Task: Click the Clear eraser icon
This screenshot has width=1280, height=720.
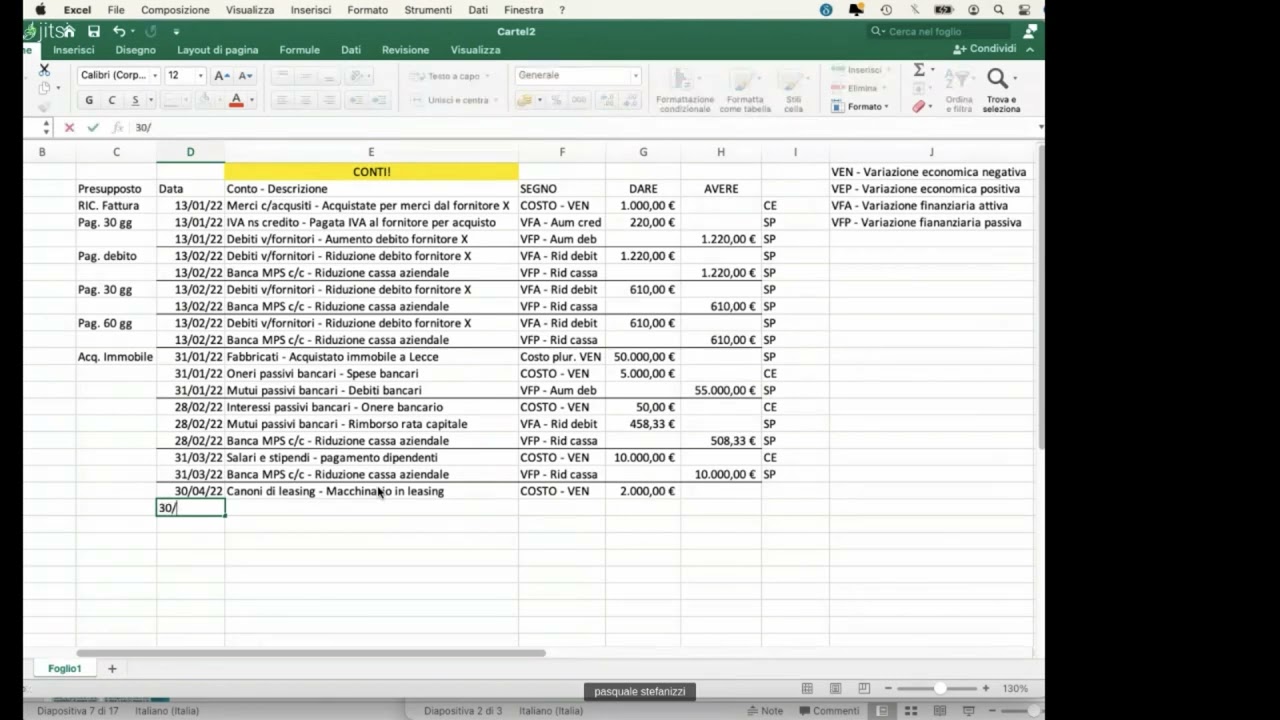Action: pos(919,106)
